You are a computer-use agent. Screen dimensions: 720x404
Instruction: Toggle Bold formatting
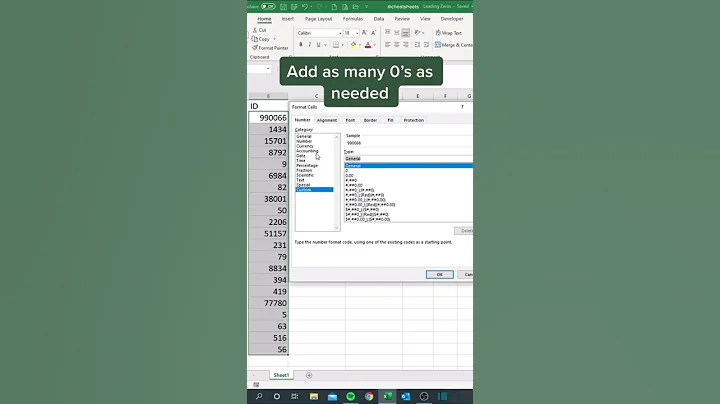(x=301, y=45)
